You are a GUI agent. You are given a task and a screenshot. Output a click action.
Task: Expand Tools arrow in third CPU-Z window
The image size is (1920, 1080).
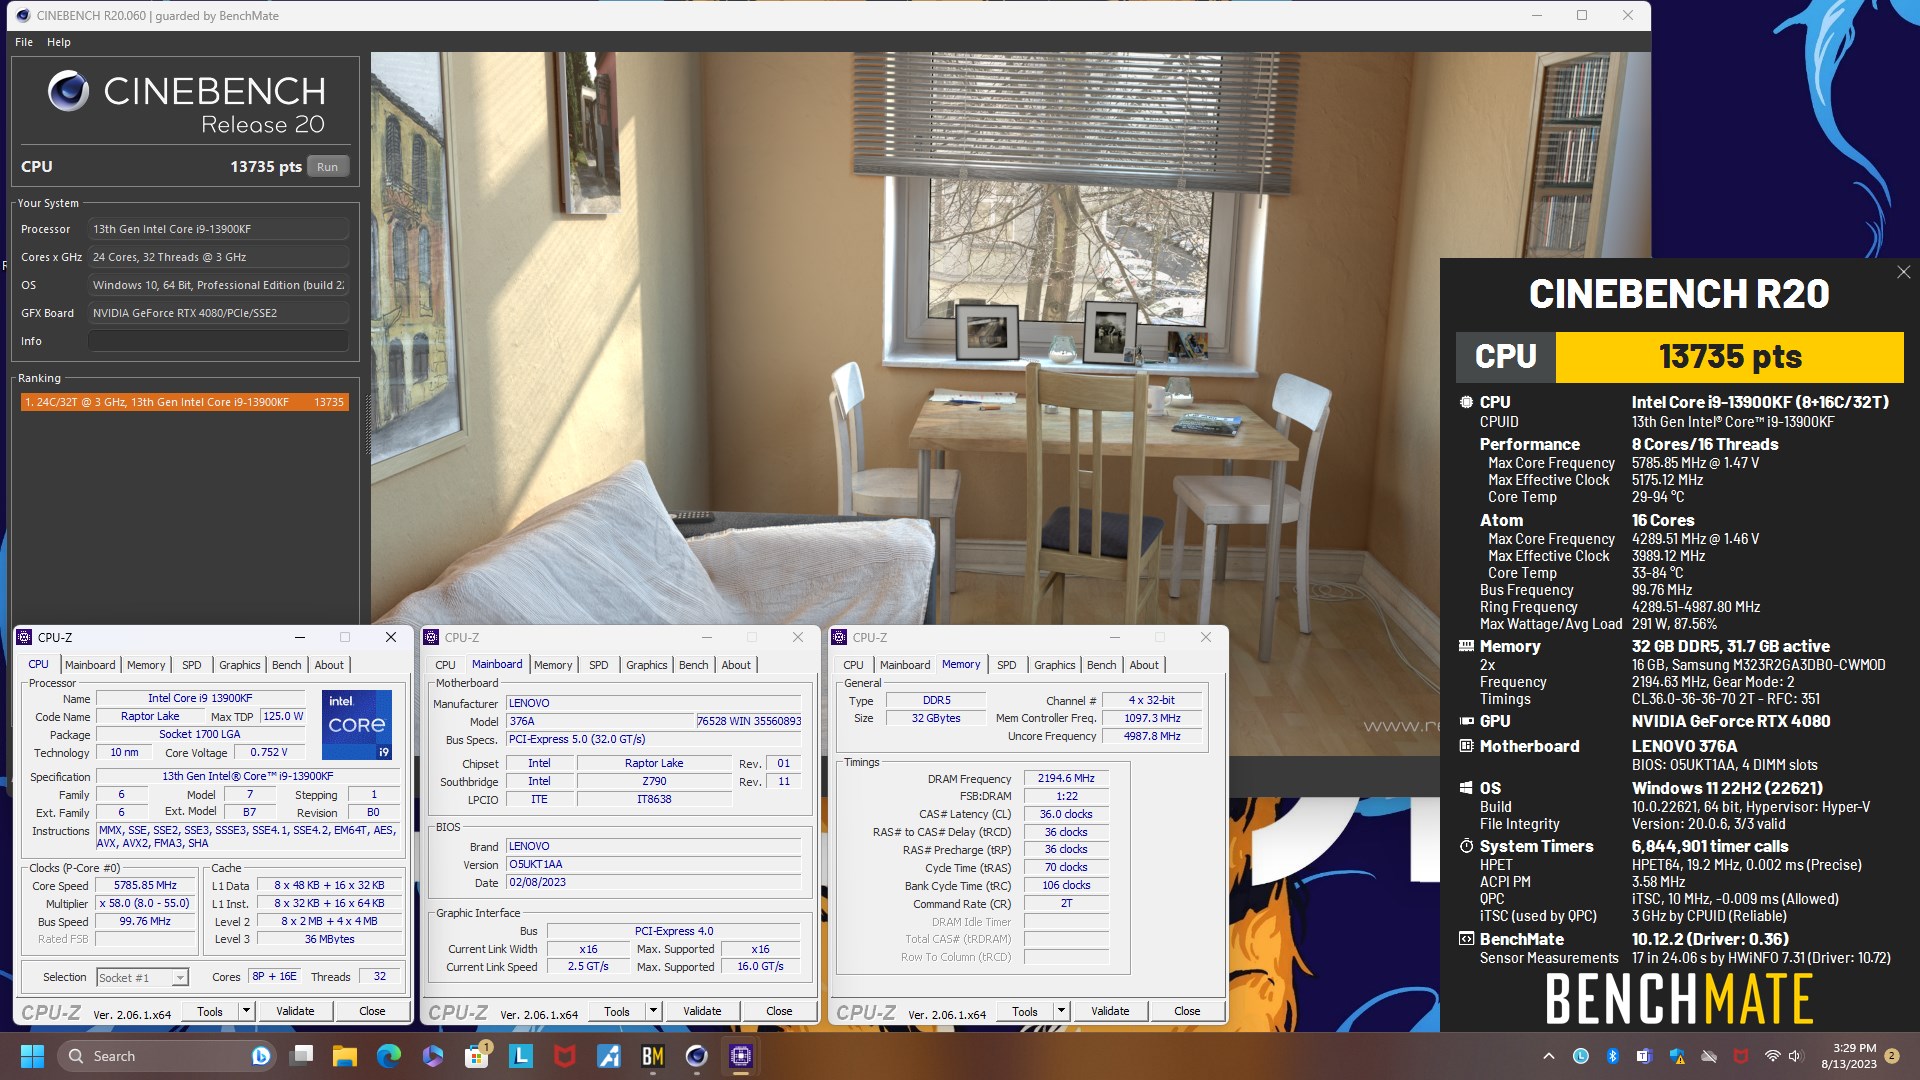(x=1061, y=1011)
